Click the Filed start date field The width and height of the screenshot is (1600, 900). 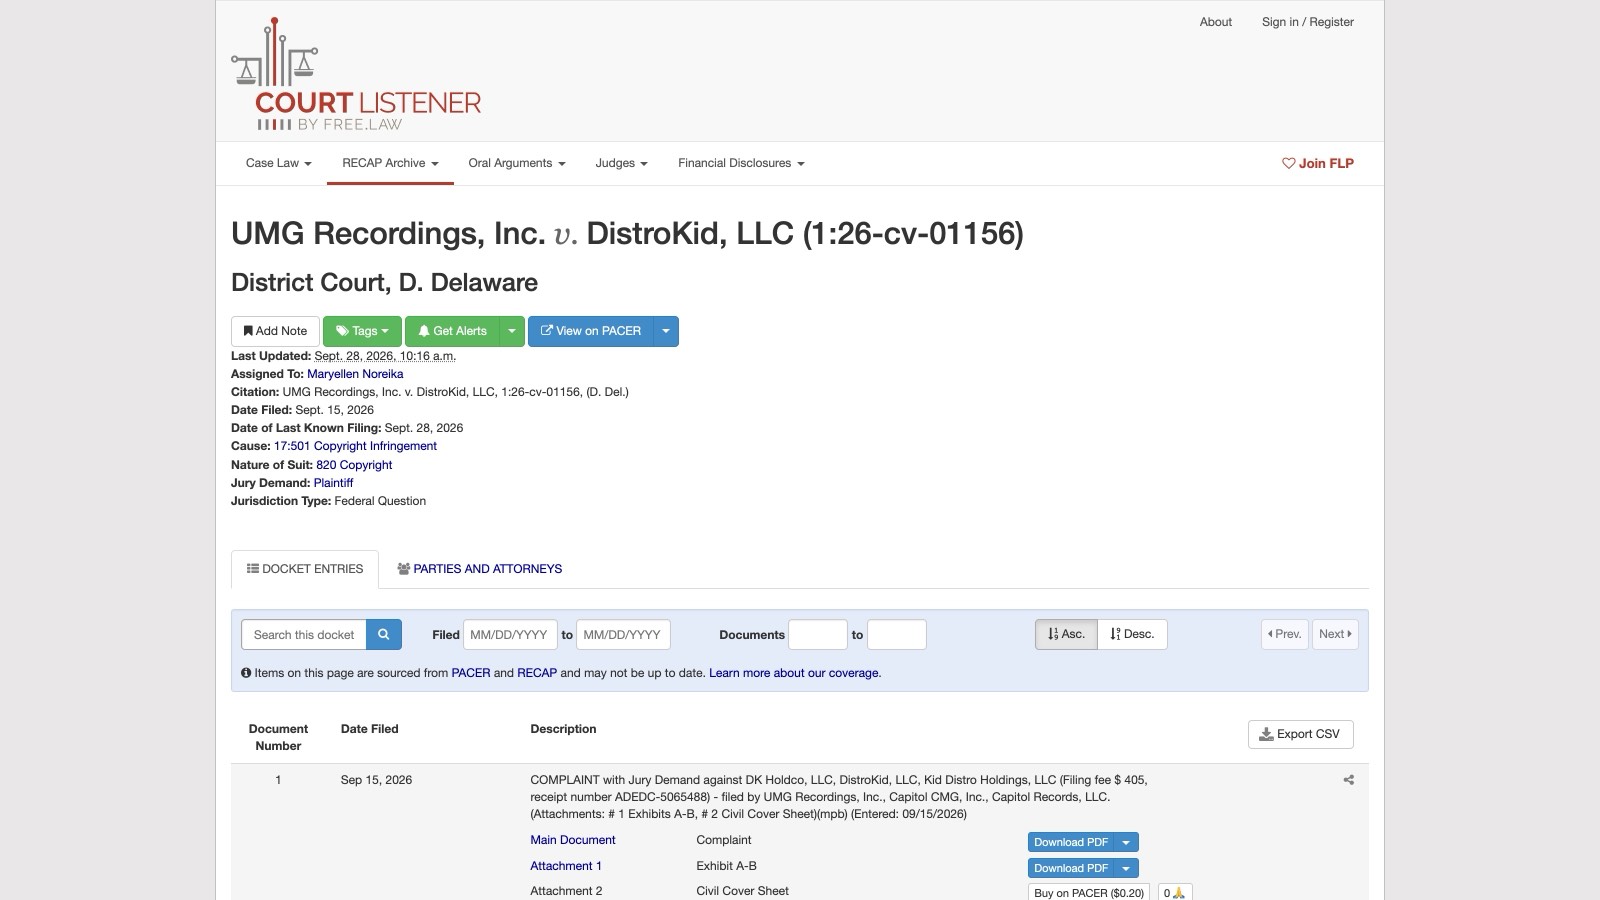coord(510,635)
